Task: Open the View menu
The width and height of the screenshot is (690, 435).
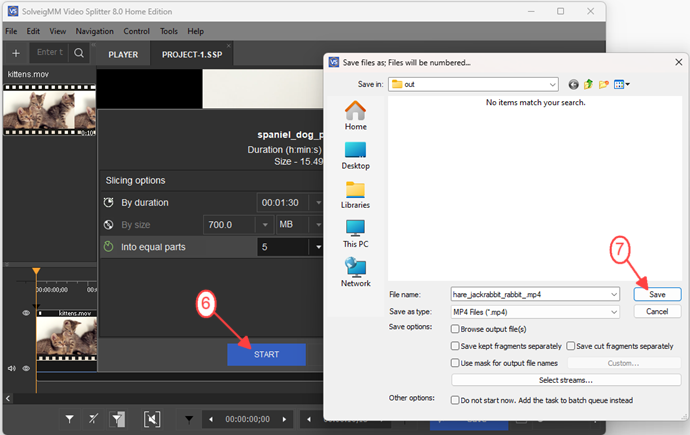Action: 58,31
